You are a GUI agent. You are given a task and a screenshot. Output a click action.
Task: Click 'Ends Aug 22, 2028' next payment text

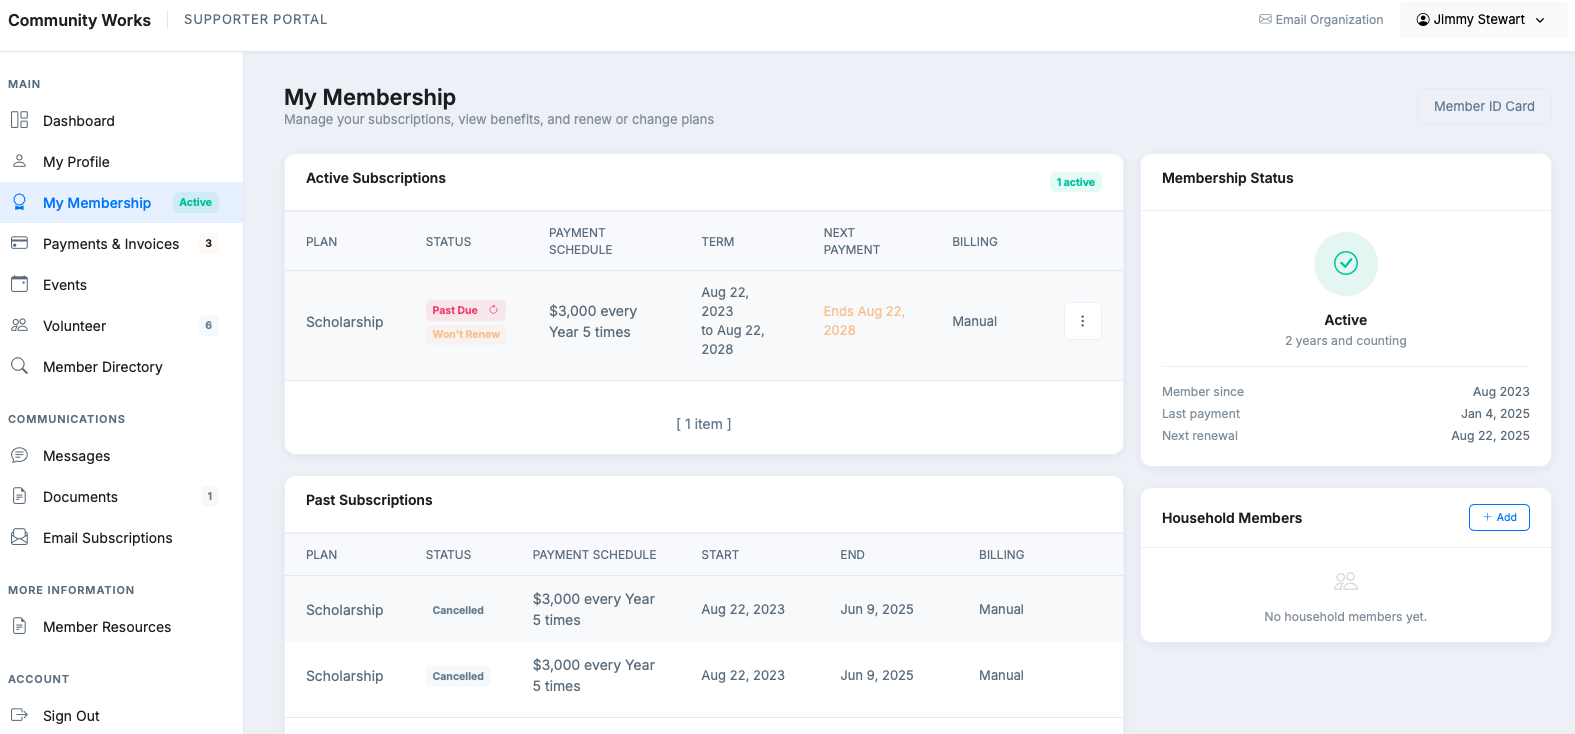(x=864, y=321)
